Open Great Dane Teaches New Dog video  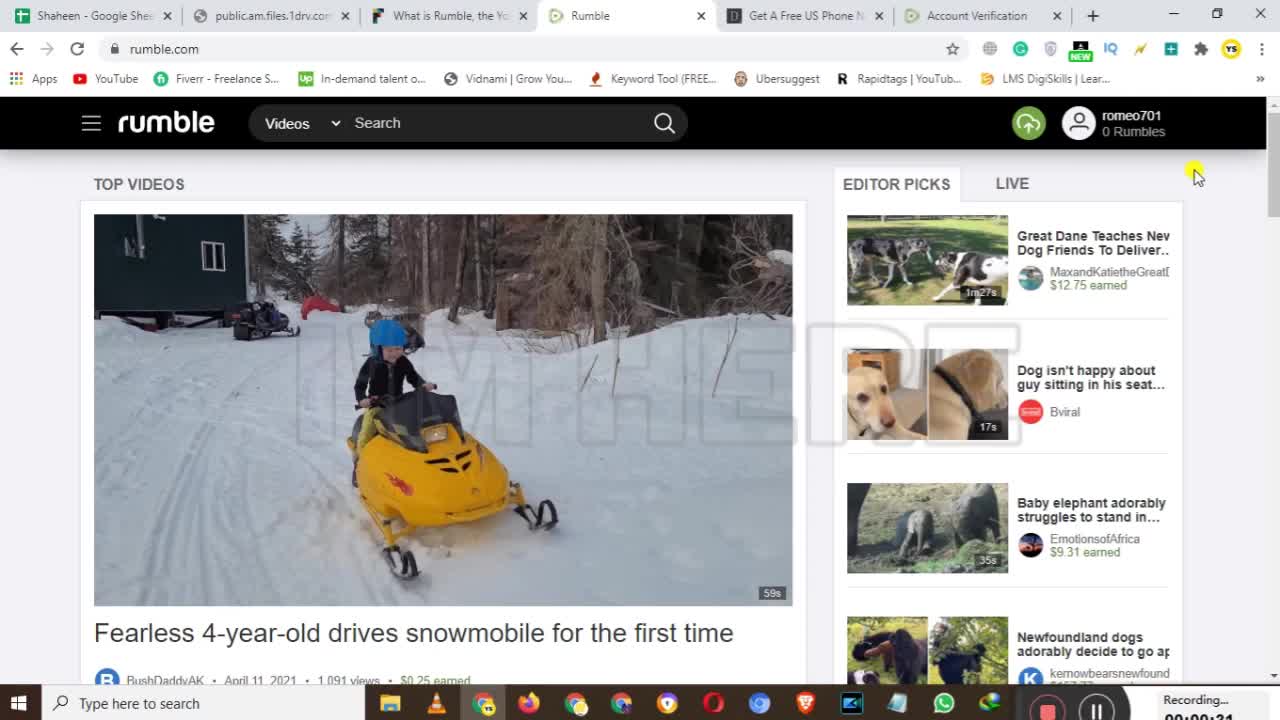tap(1093, 243)
